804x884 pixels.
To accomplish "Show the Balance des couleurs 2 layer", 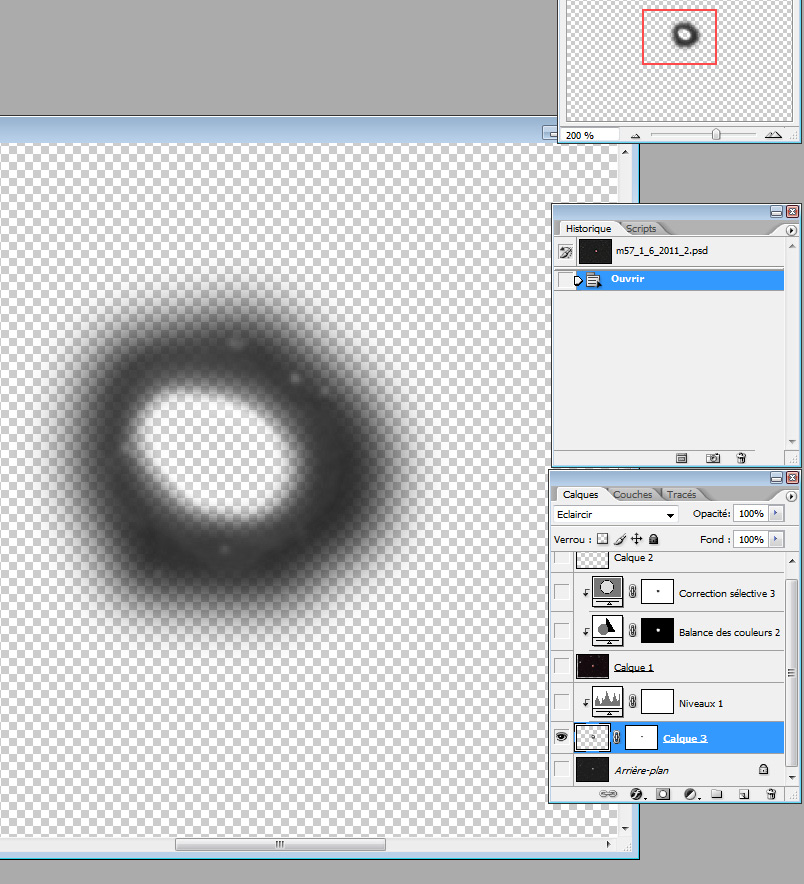I will coord(562,630).
